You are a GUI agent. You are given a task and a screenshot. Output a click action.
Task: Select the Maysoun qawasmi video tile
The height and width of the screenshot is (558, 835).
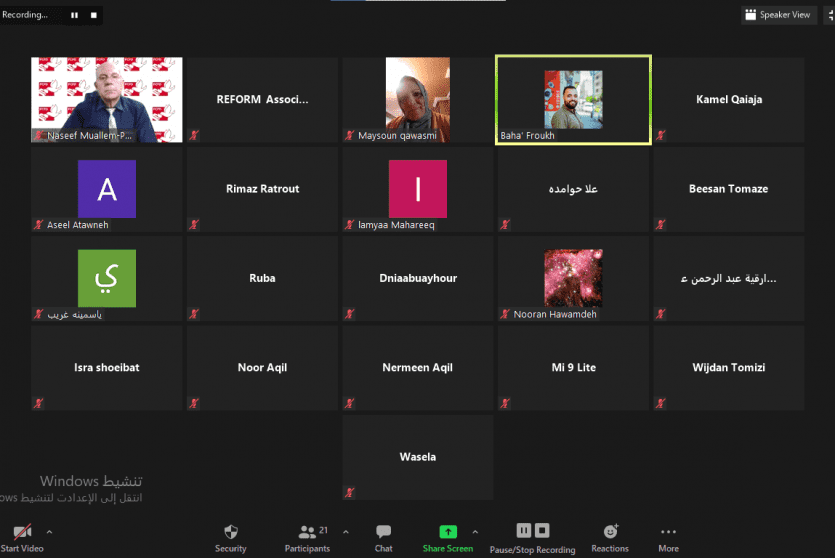coord(418,100)
